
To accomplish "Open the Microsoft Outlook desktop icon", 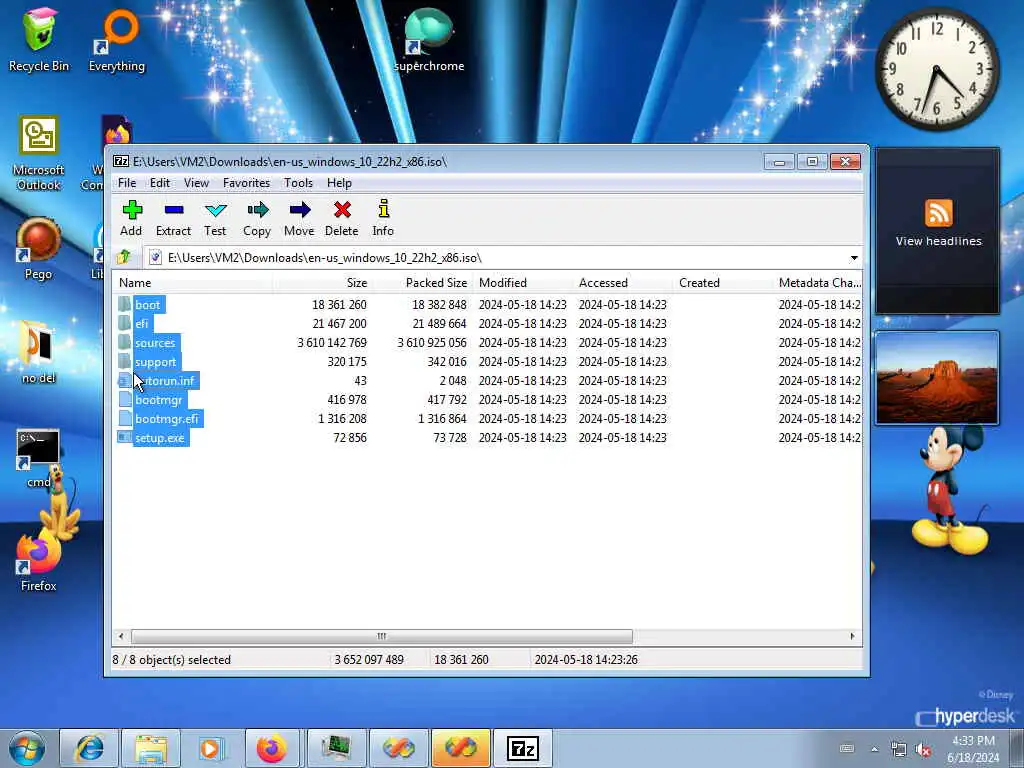I will pos(39,153).
